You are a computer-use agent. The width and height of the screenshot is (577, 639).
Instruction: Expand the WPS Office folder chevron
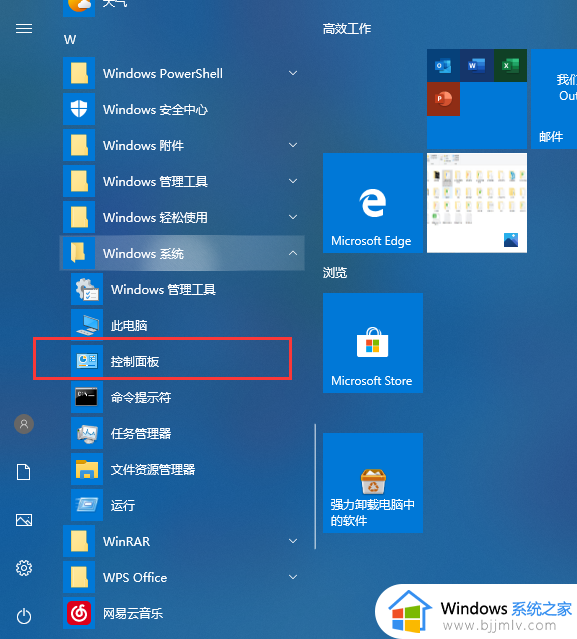[293, 577]
